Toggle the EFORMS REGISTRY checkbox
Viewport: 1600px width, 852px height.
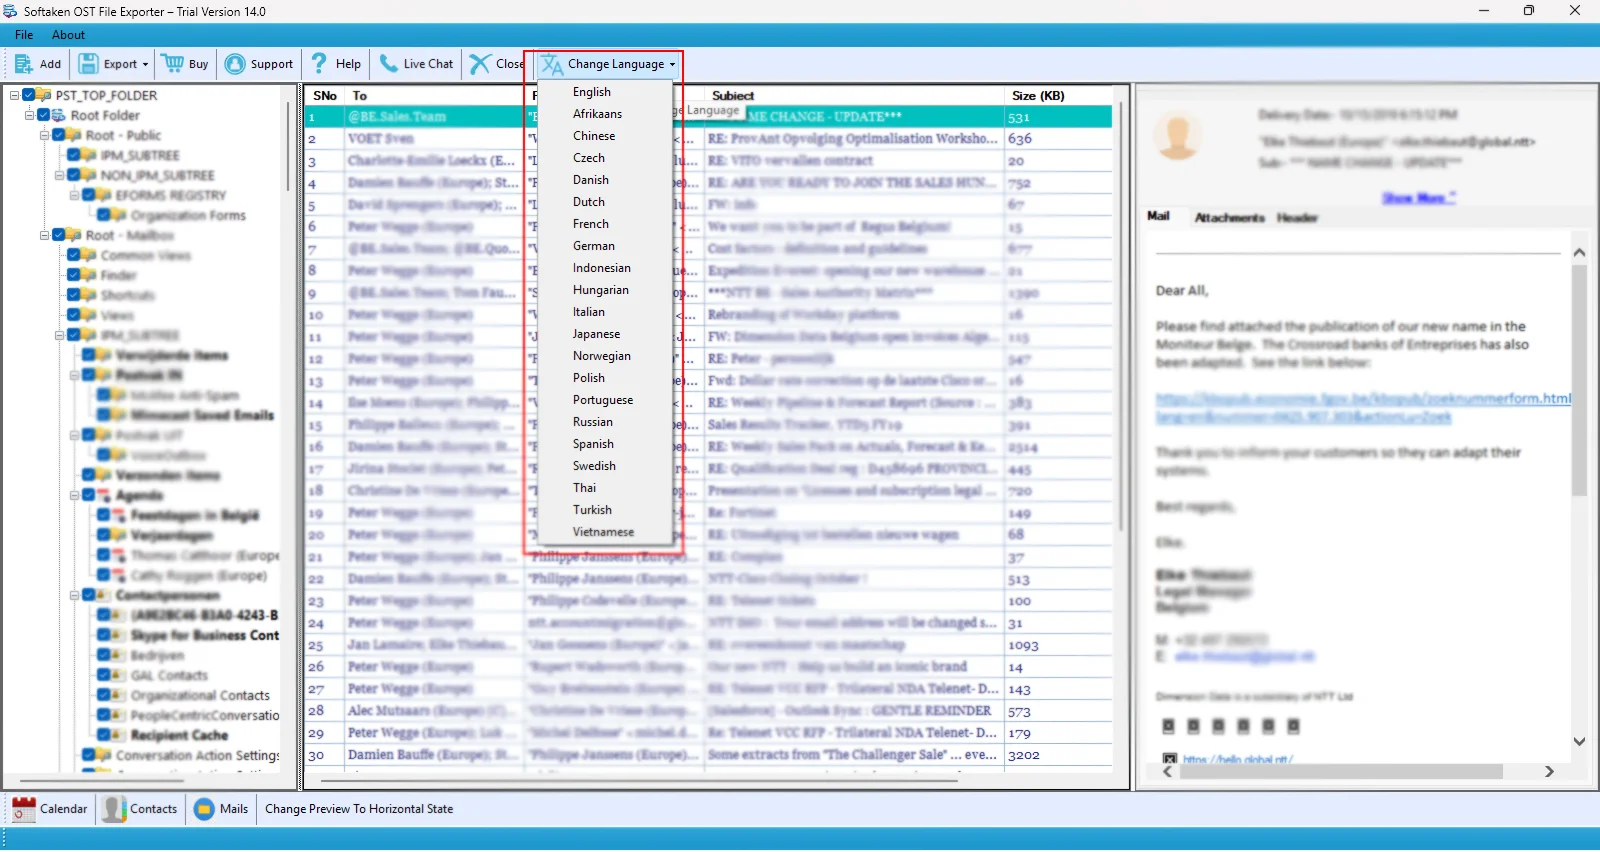tap(89, 195)
